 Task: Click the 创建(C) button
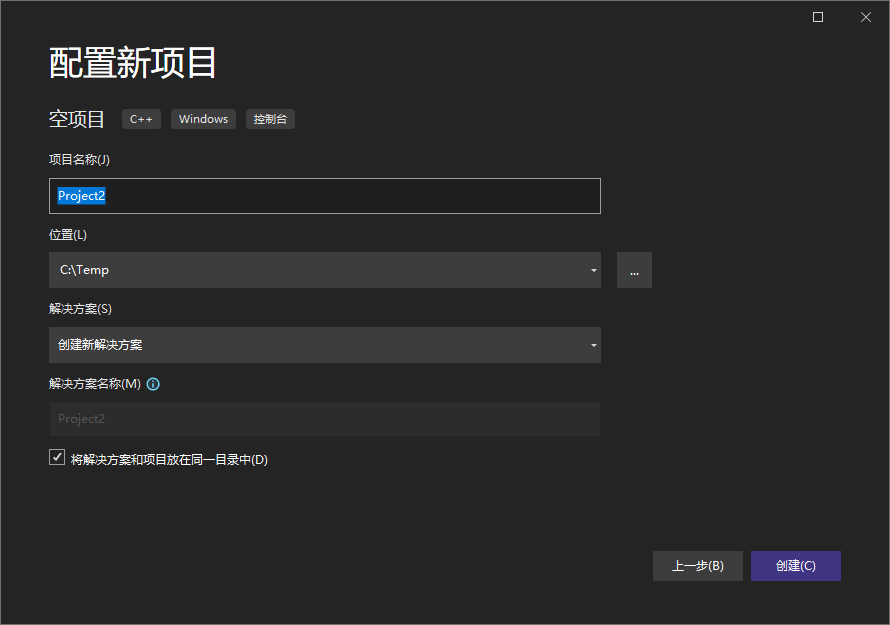pos(795,565)
